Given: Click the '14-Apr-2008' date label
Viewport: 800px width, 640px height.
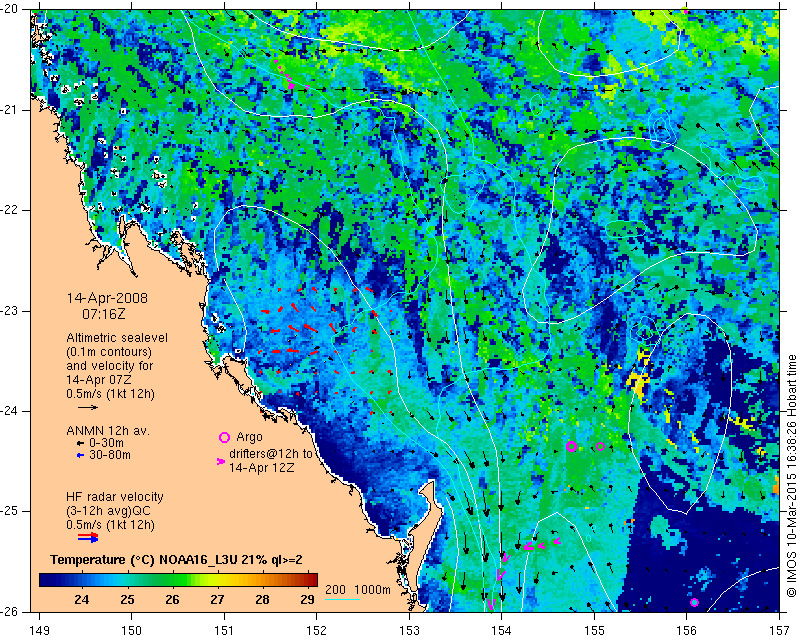Looking at the screenshot, I should point(107,298).
